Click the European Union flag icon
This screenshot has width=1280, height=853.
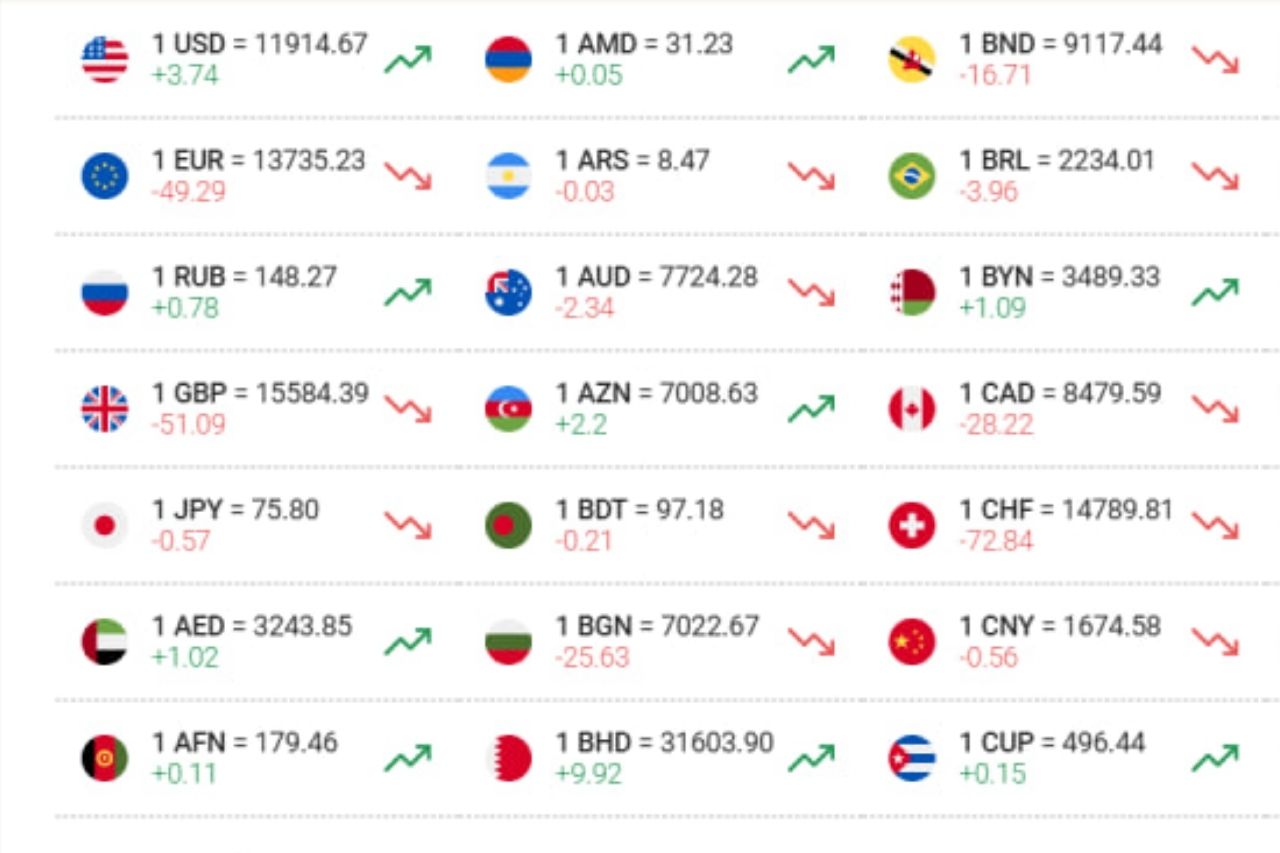coord(105,176)
